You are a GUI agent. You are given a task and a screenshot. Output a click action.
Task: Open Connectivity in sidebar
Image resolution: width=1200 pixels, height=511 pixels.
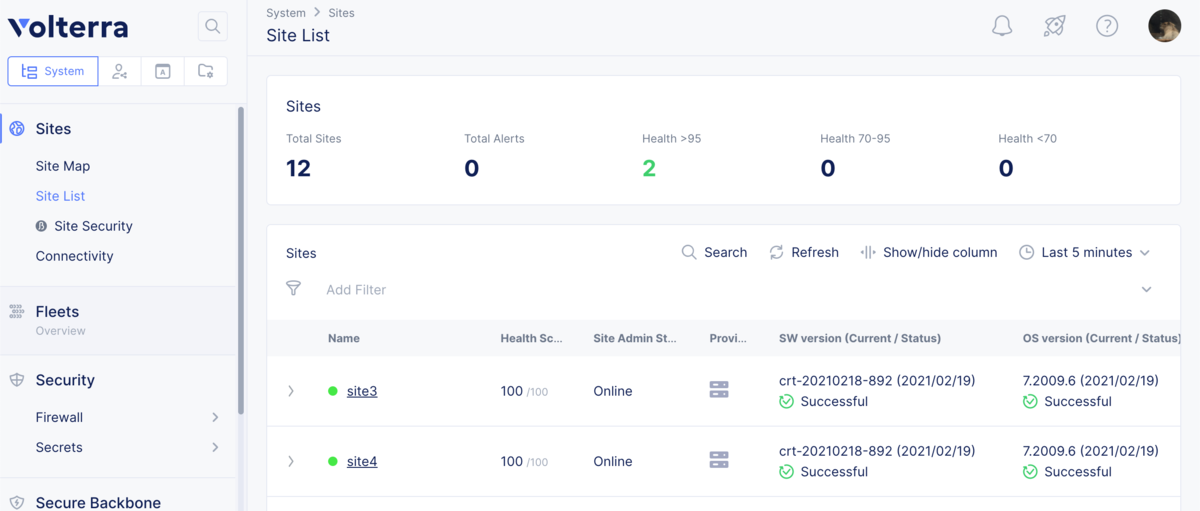(x=74, y=256)
